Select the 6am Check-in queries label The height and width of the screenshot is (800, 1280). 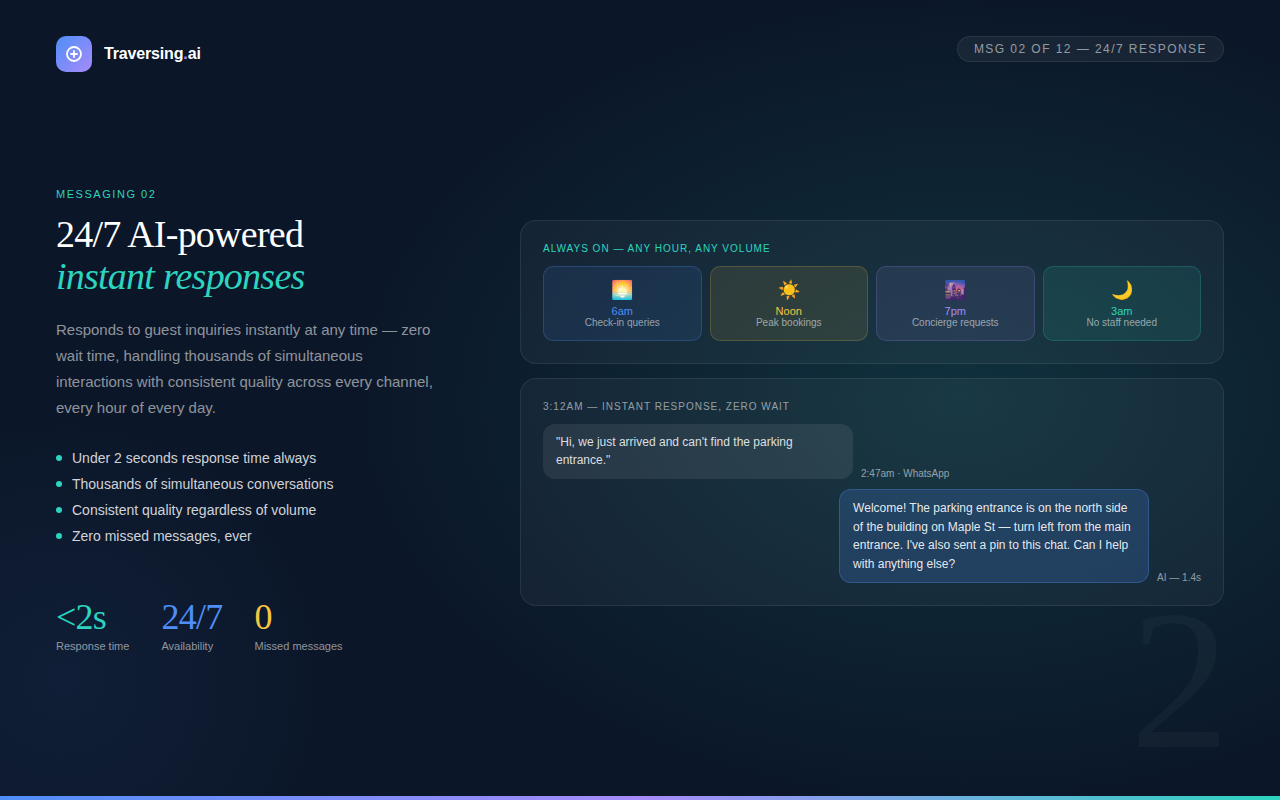coord(622,317)
